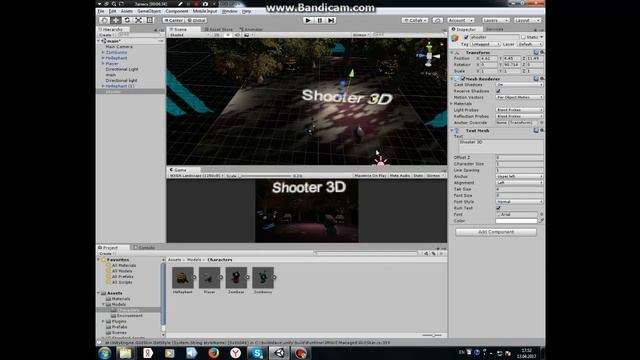640x360 pixels.
Task: Open Text Mesh gear settings icon
Action: pos(542,131)
